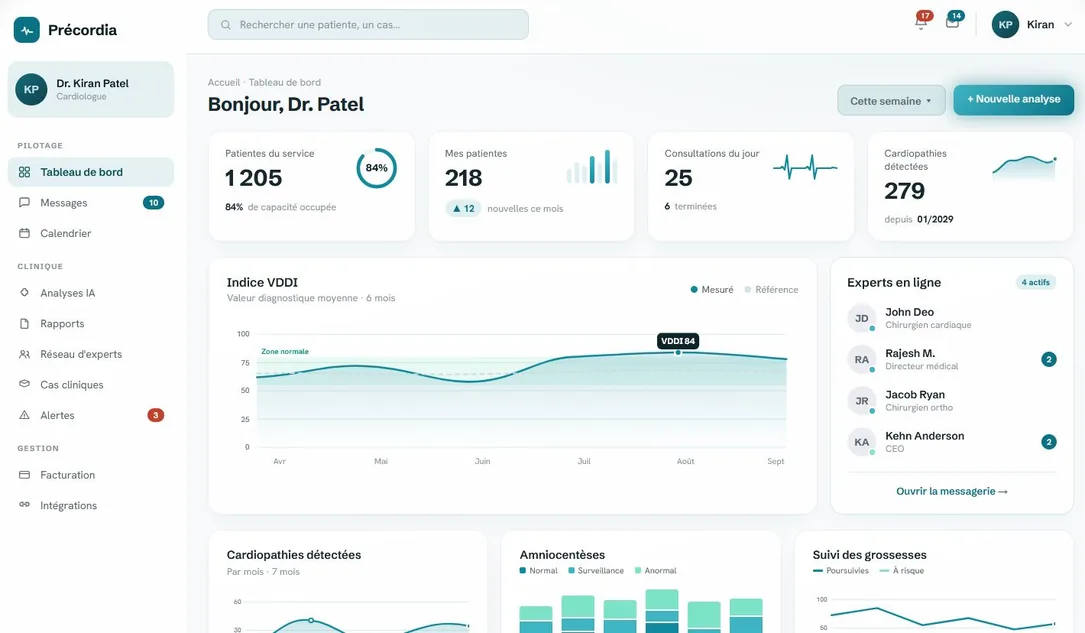Click the 1 205 patientes value
This screenshot has height=633, width=1085.
(253, 178)
